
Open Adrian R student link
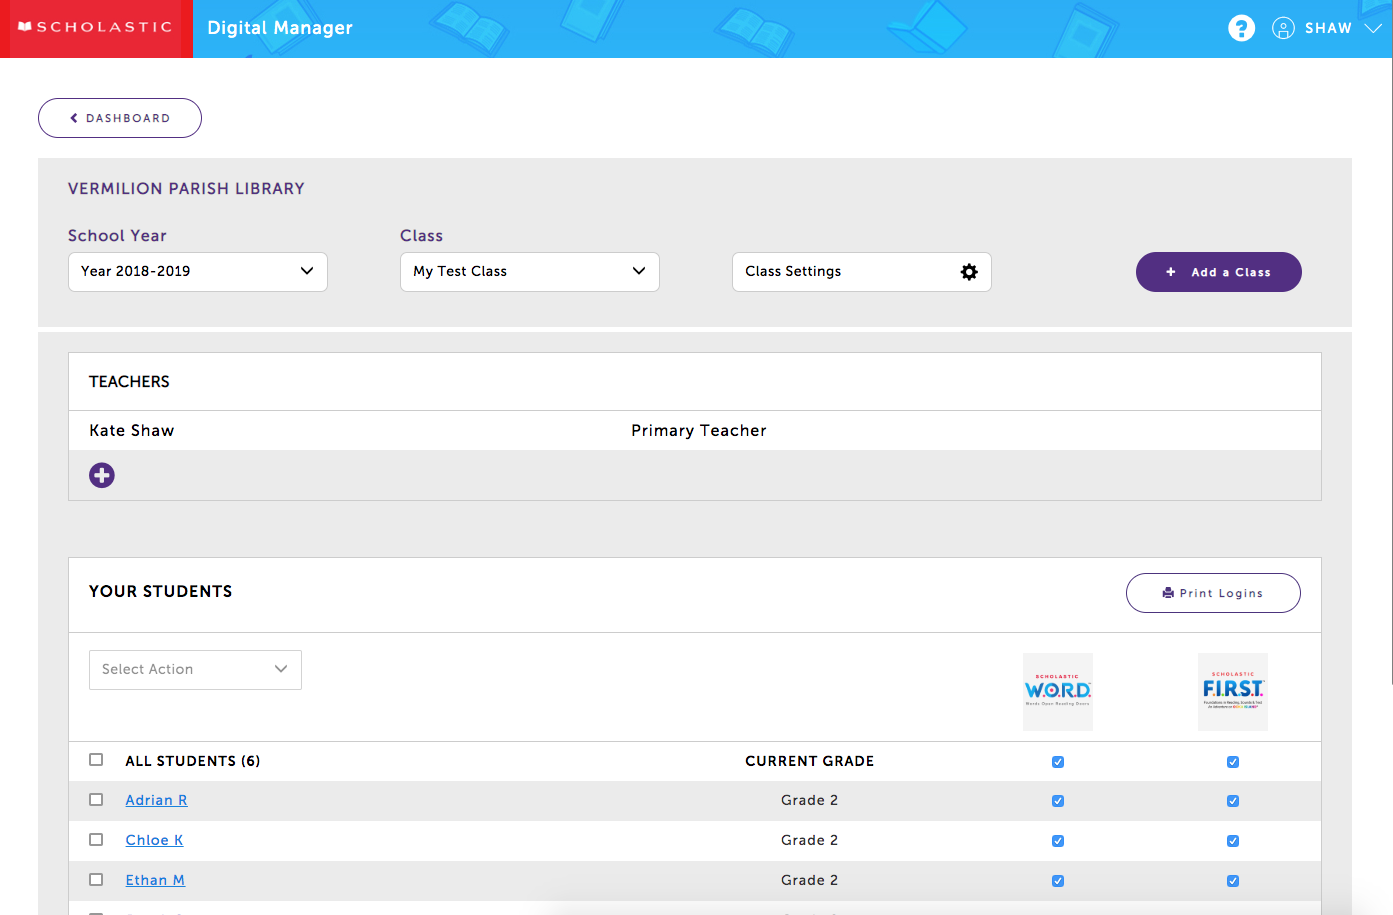156,800
